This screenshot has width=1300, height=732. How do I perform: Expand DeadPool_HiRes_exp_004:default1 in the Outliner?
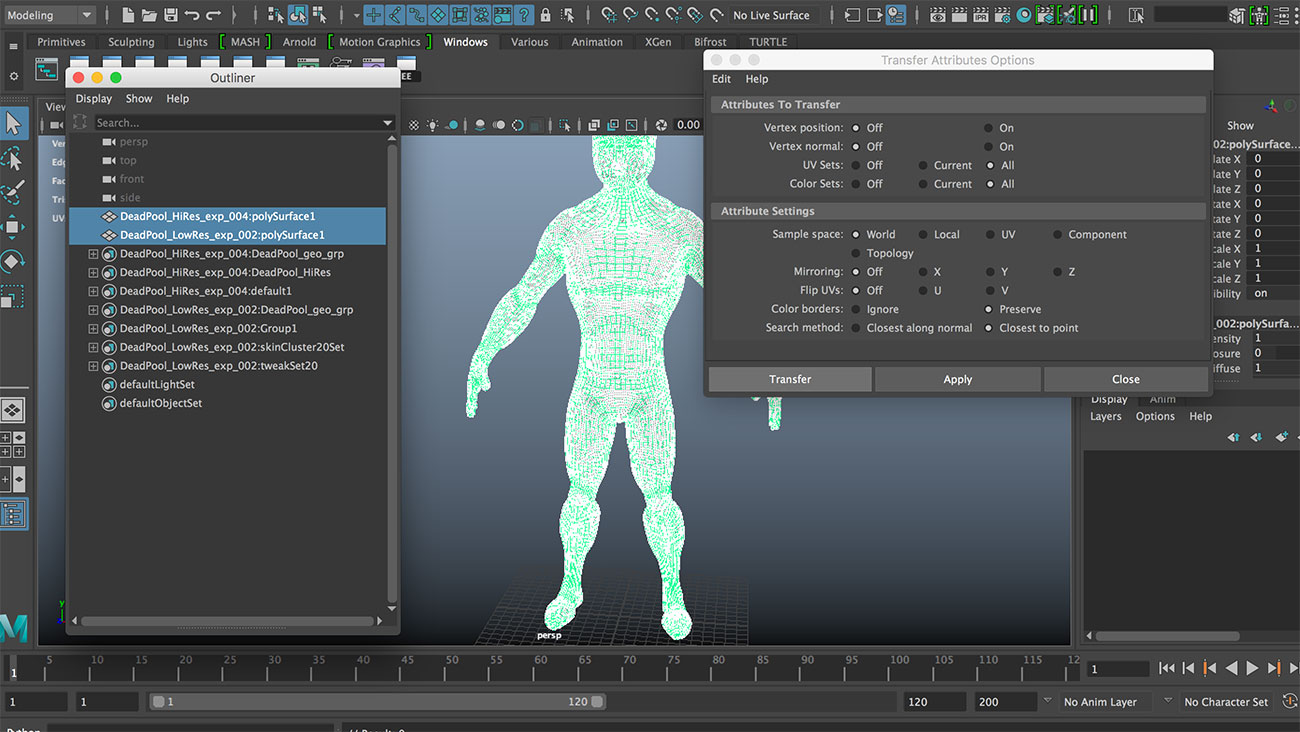93,291
